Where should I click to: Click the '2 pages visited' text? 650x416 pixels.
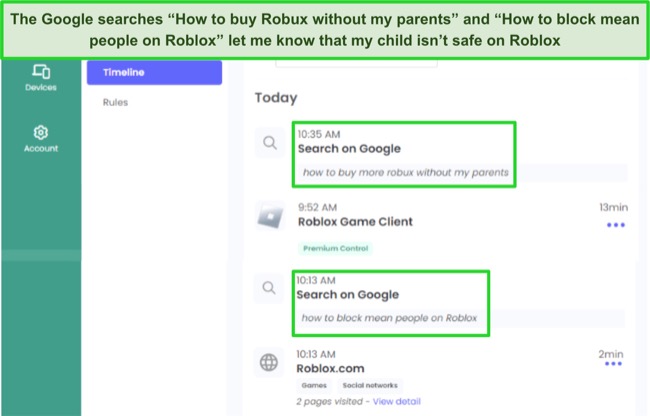pyautogui.click(x=330, y=401)
